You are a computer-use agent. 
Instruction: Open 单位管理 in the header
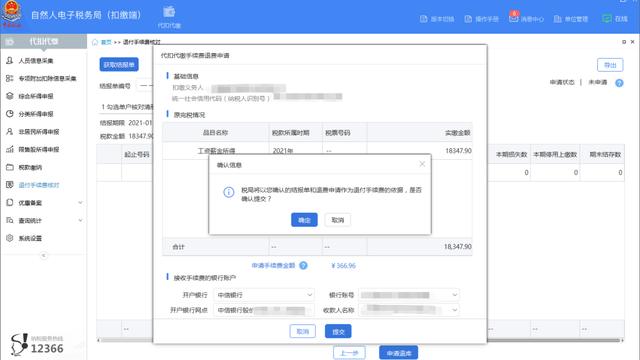coord(571,19)
